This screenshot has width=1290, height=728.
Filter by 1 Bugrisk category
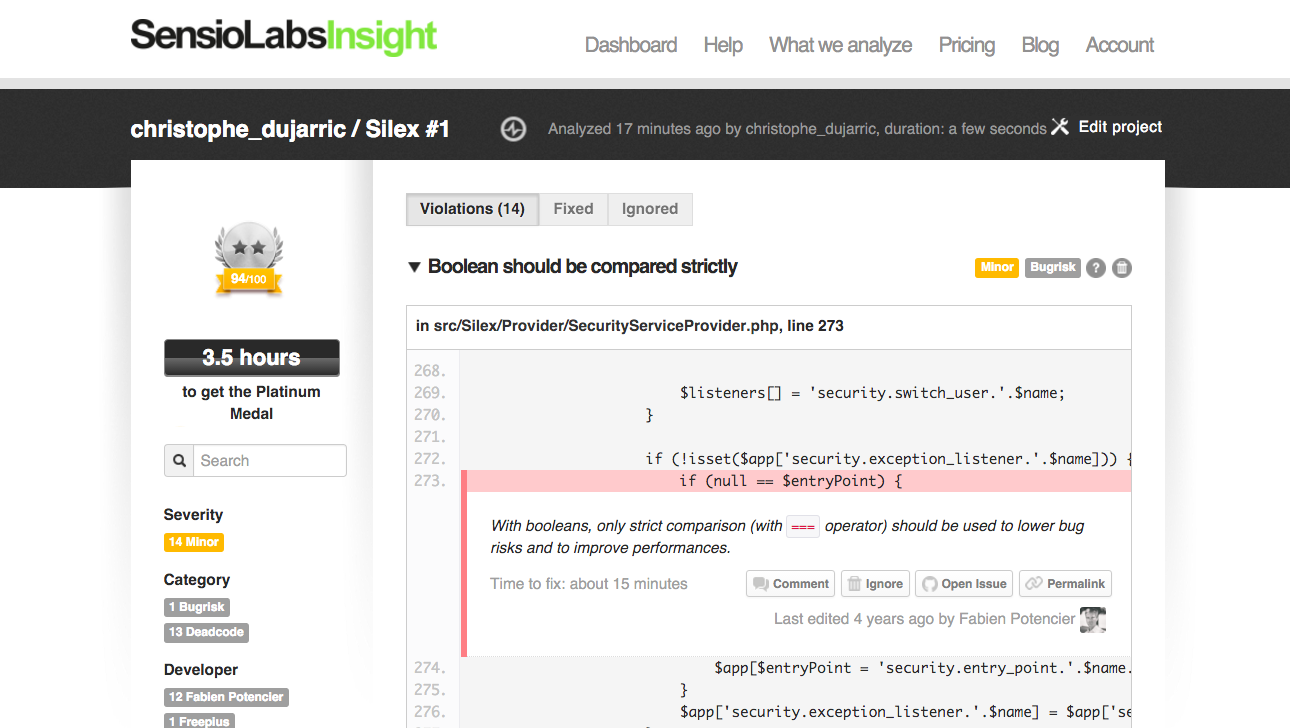point(197,607)
